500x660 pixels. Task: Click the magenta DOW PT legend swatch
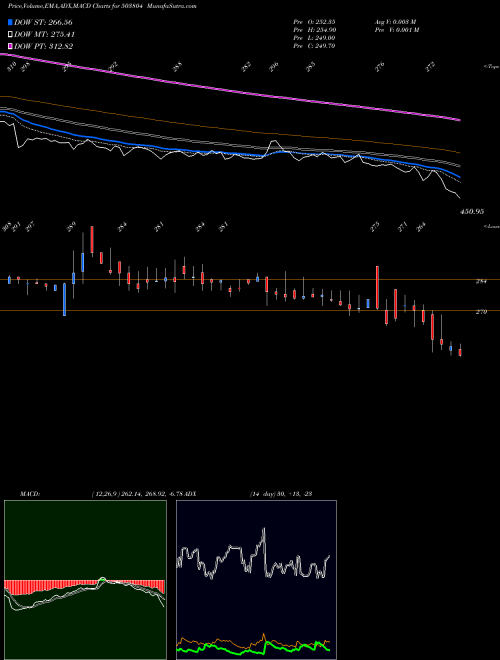pyautogui.click(x=10, y=46)
